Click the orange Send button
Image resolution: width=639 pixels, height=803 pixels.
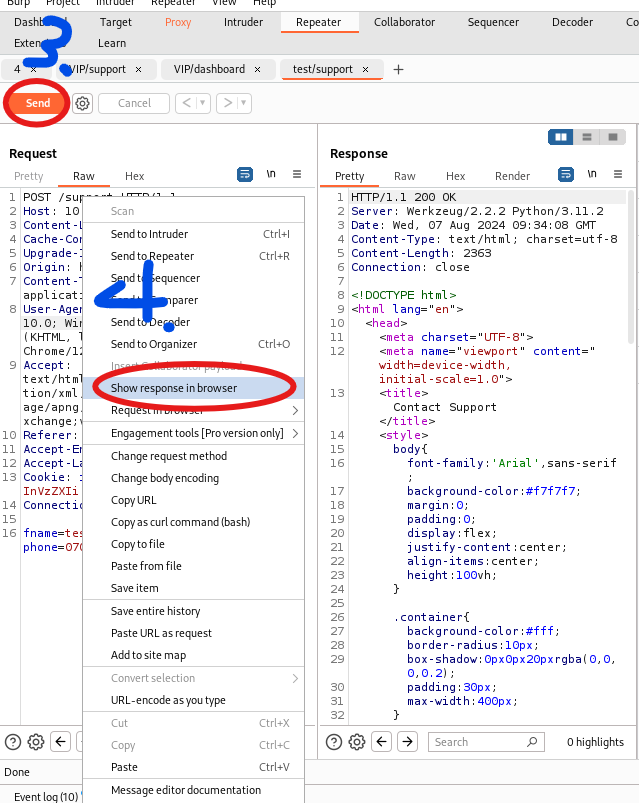pos(38,103)
